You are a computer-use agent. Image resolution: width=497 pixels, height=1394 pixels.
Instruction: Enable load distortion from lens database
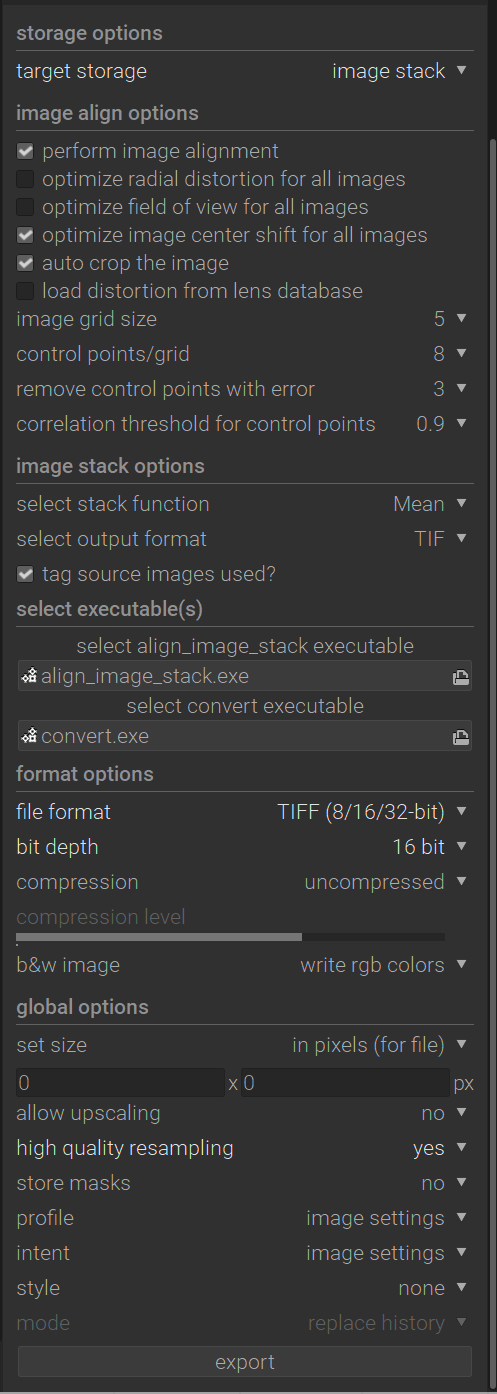pyautogui.click(x=25, y=292)
